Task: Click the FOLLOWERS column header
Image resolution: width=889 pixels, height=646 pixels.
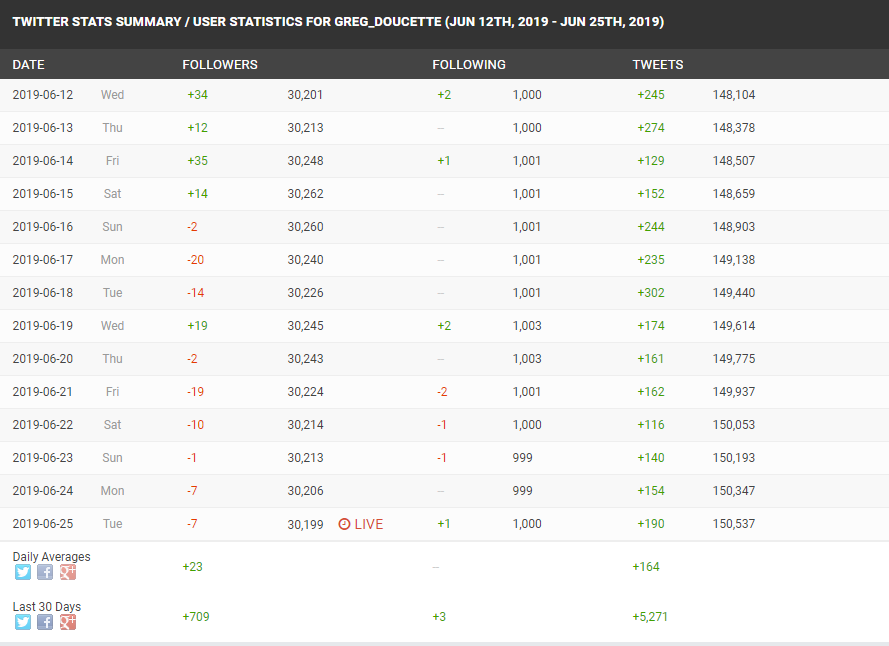Action: [220, 65]
